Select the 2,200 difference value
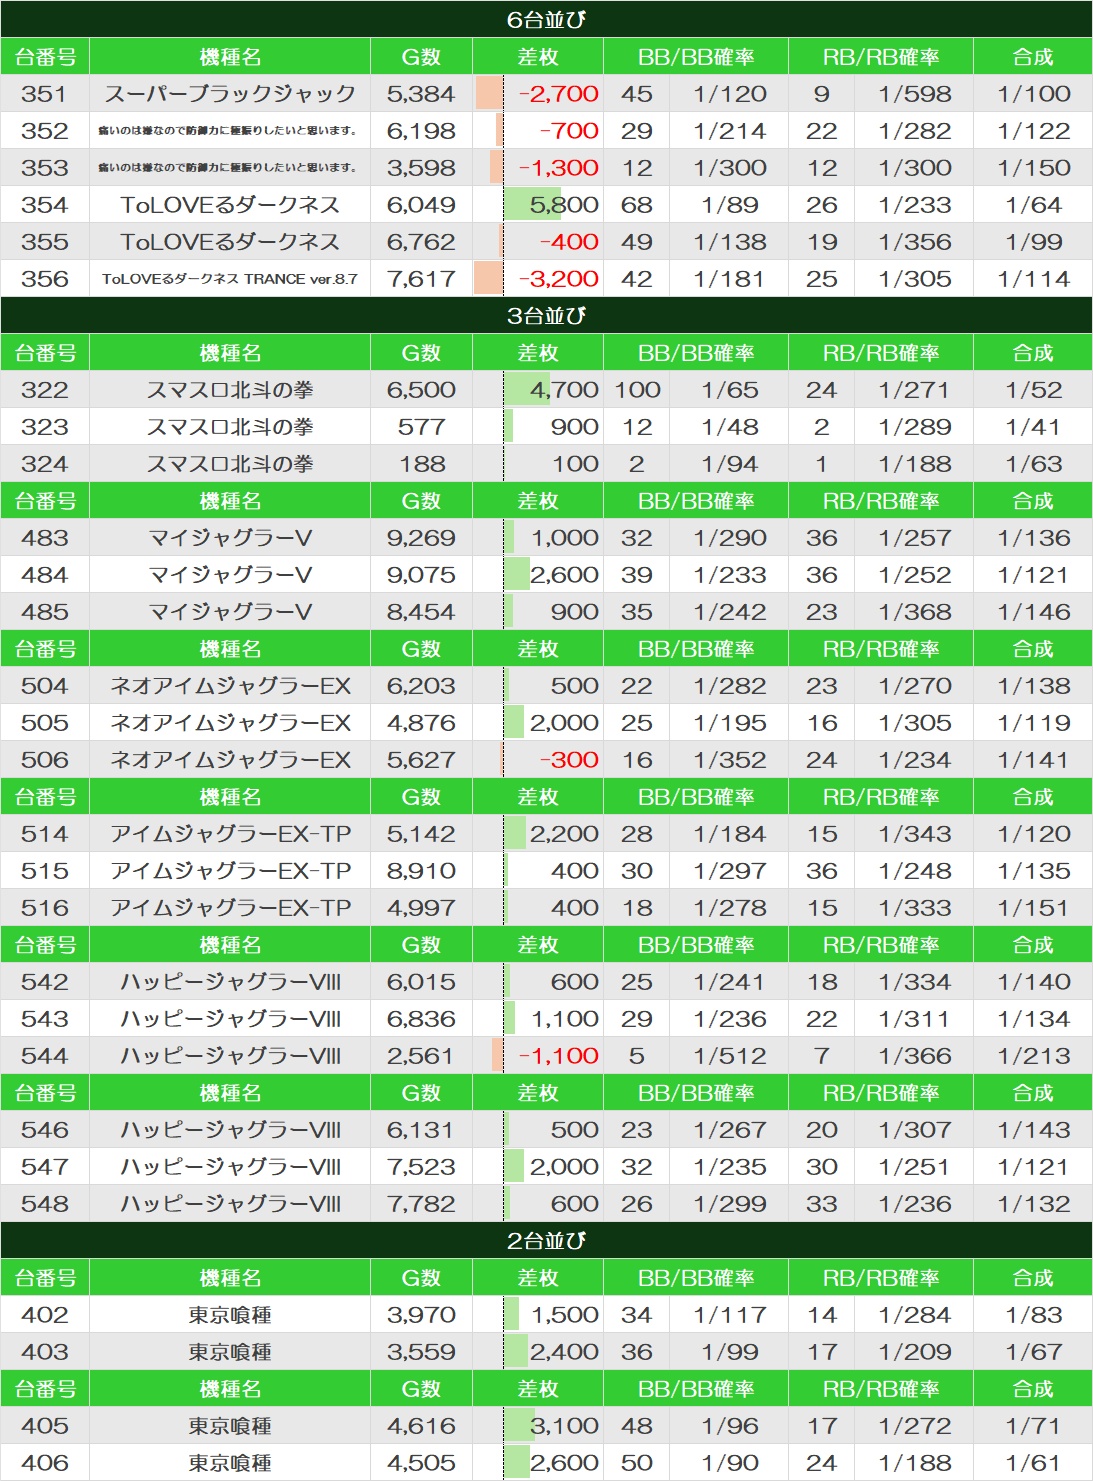 564,833
